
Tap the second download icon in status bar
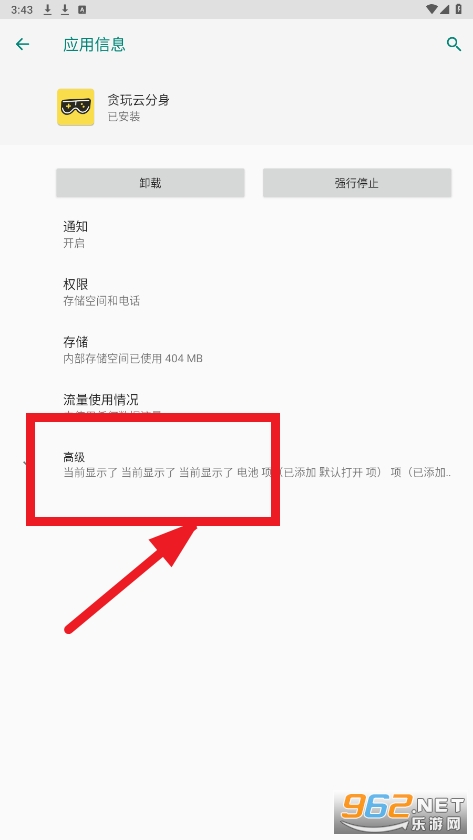click(65, 9)
